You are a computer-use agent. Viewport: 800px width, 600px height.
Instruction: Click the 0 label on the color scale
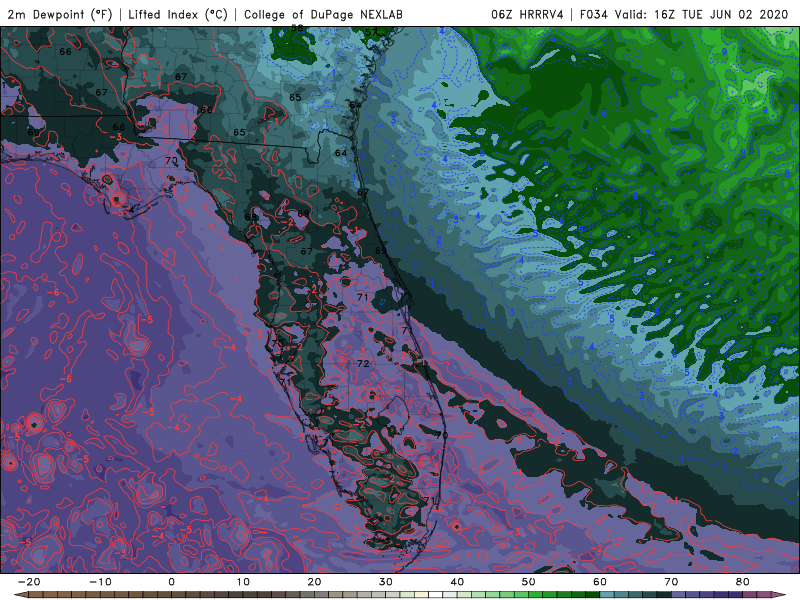pyautogui.click(x=171, y=582)
